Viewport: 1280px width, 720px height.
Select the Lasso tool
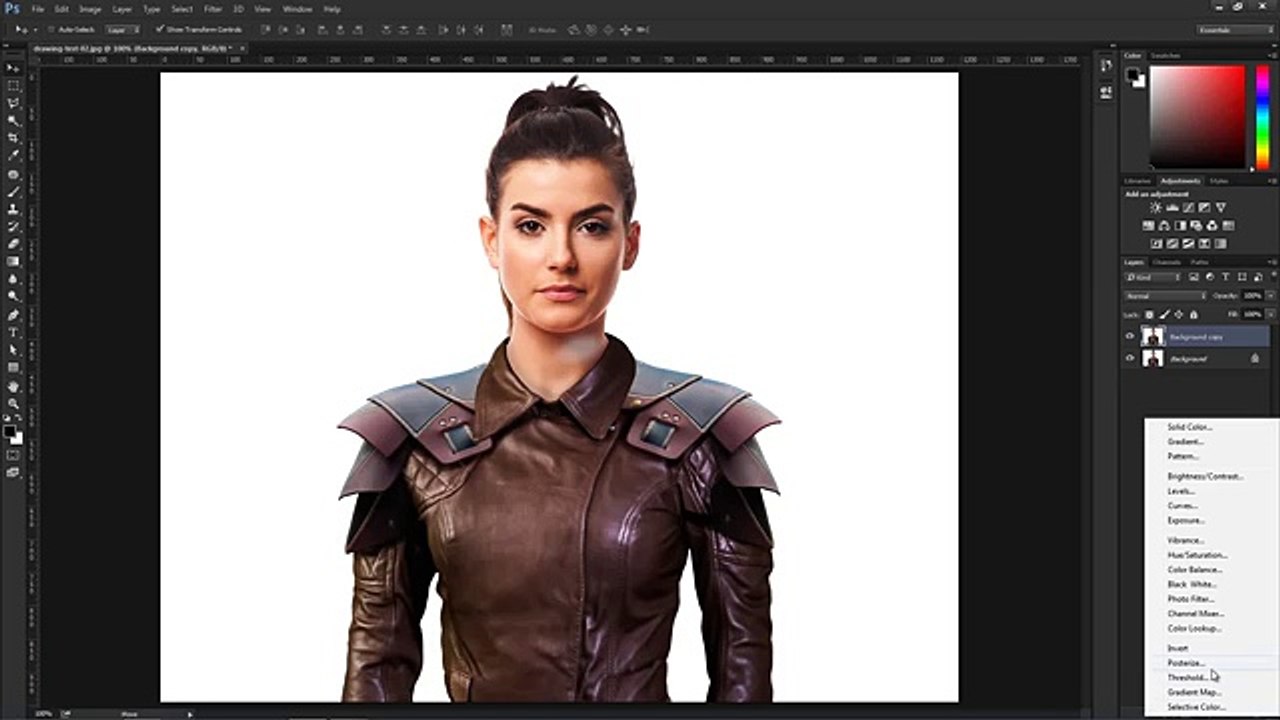(13, 103)
